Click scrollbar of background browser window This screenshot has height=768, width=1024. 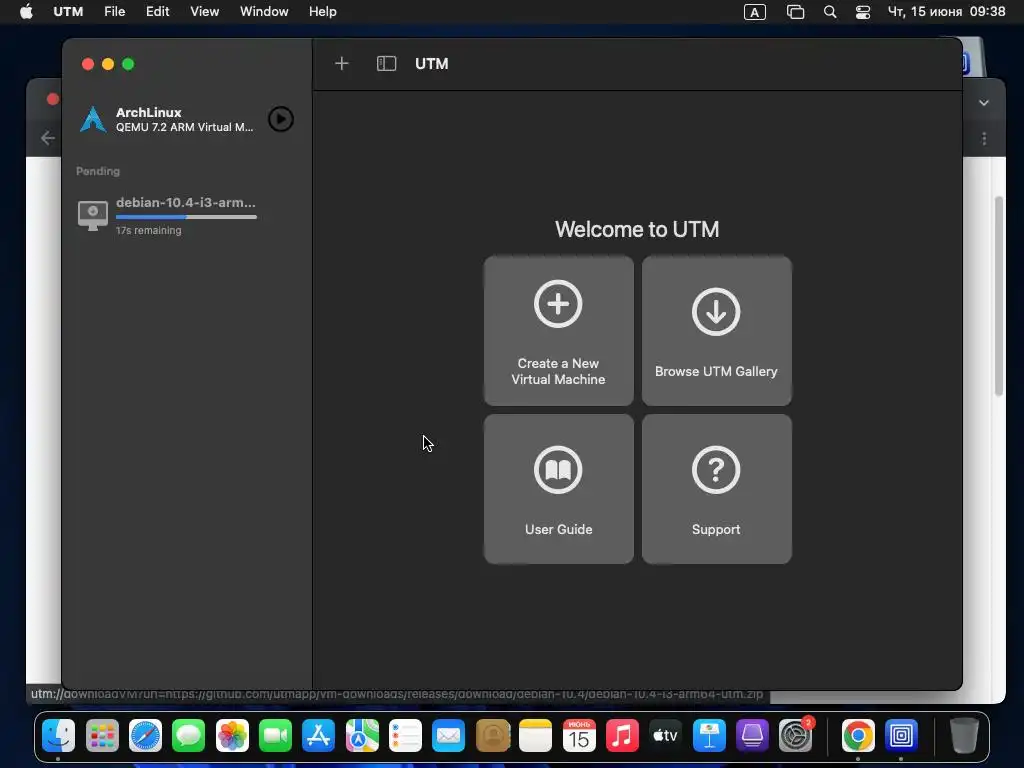(x=999, y=296)
